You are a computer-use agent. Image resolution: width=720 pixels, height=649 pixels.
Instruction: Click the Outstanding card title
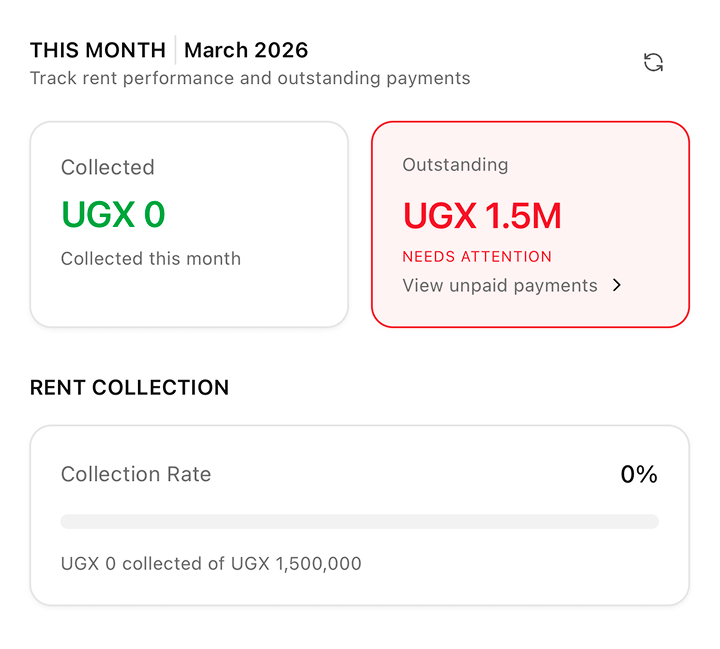[x=455, y=165]
